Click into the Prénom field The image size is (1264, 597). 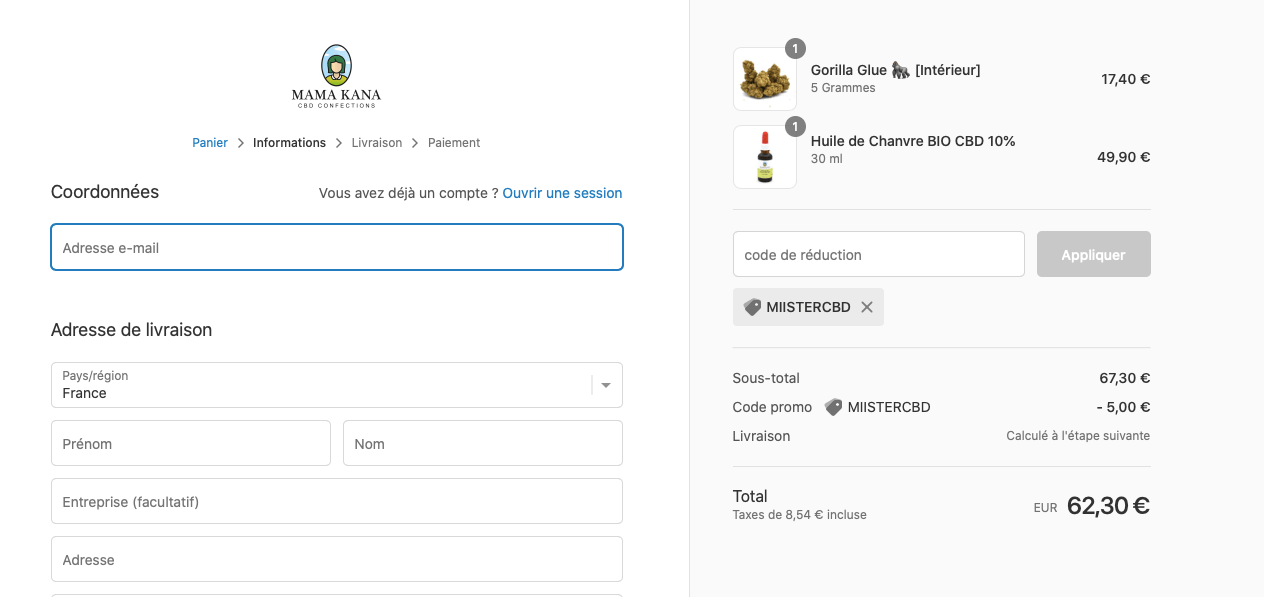(x=191, y=443)
